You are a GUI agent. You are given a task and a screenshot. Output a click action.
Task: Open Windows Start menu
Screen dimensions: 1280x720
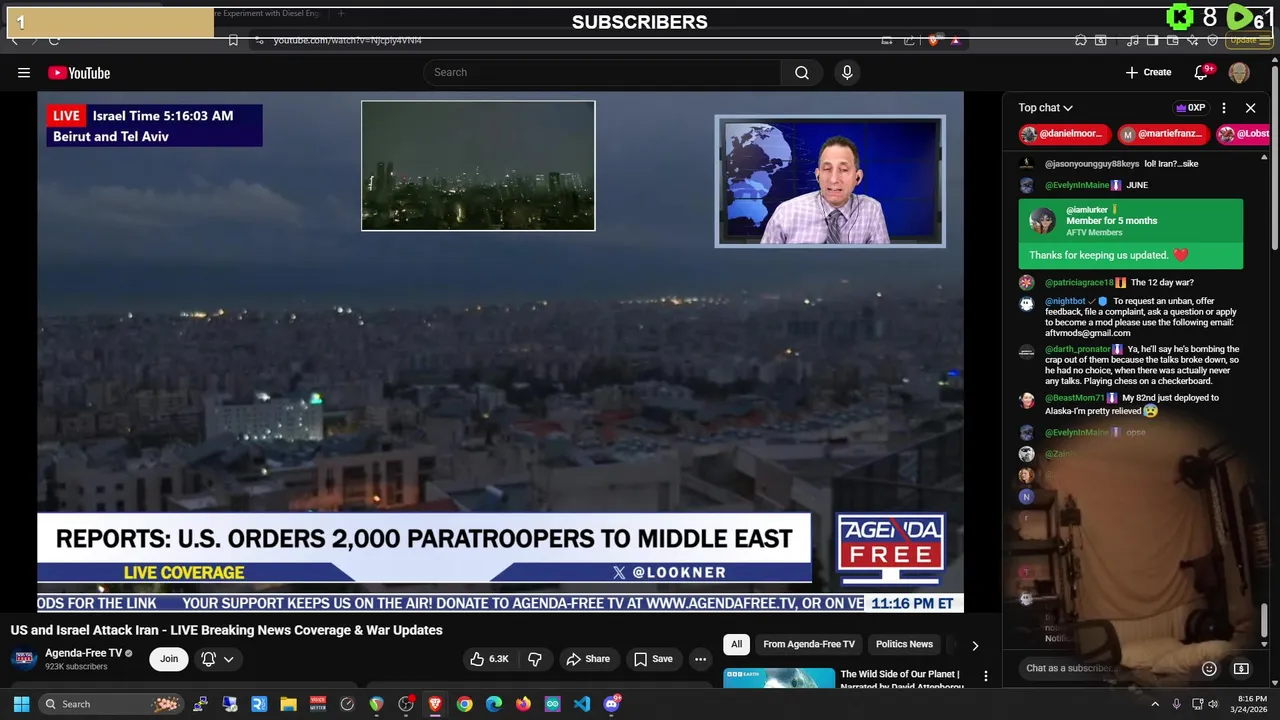pyautogui.click(x=21, y=704)
